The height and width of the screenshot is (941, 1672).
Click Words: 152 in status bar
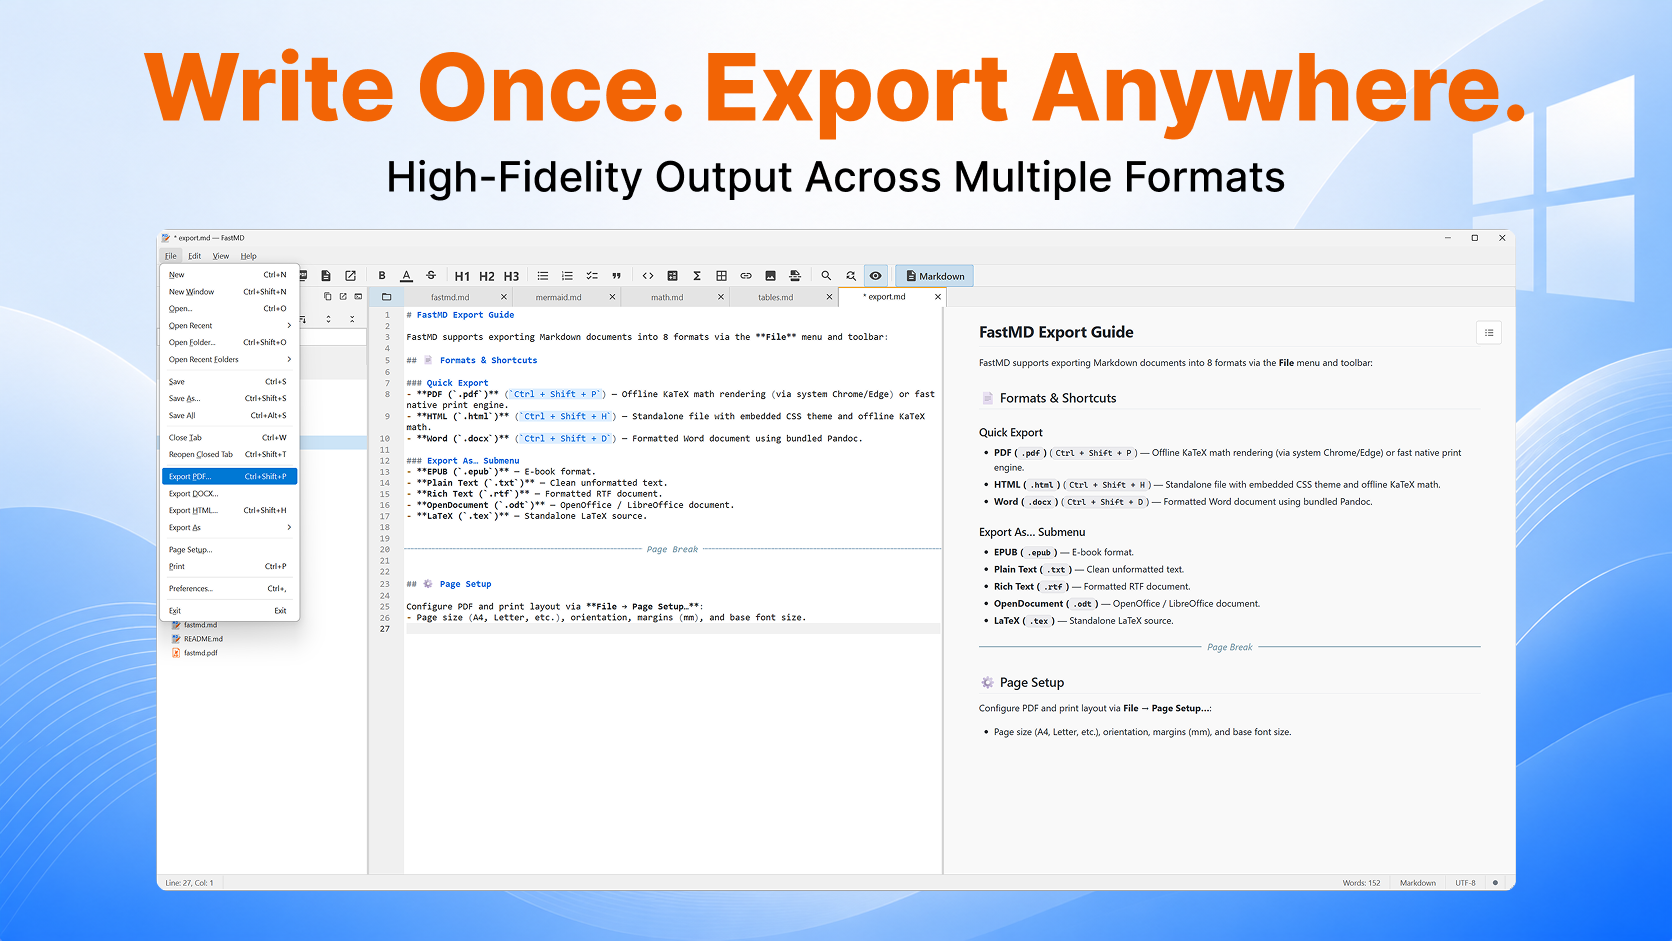(x=1361, y=883)
